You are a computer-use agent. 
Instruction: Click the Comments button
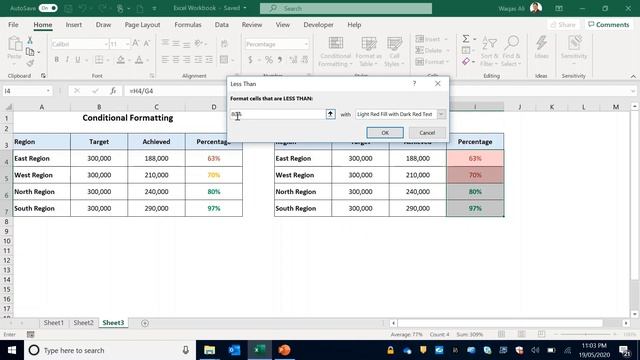tap(609, 25)
